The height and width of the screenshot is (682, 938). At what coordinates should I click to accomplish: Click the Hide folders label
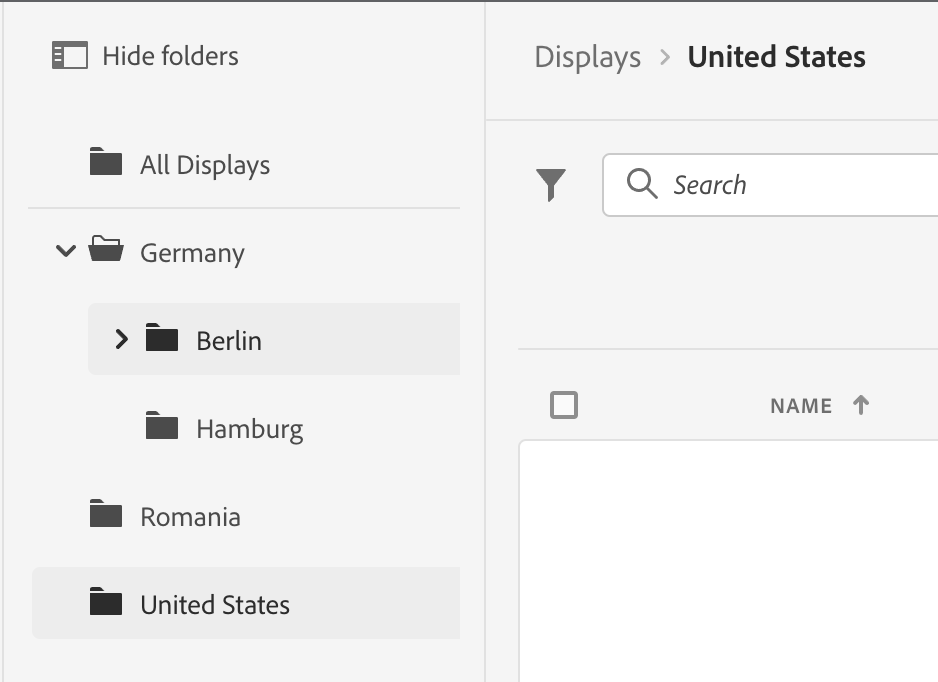(x=170, y=56)
